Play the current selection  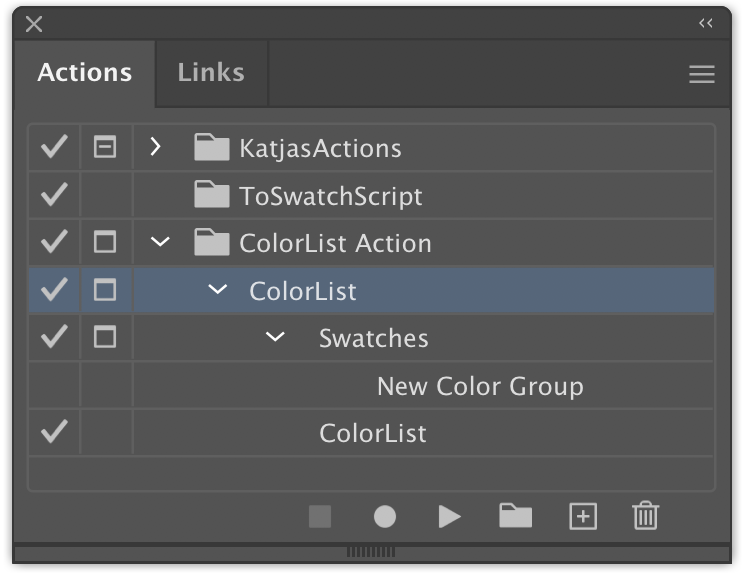[449, 516]
